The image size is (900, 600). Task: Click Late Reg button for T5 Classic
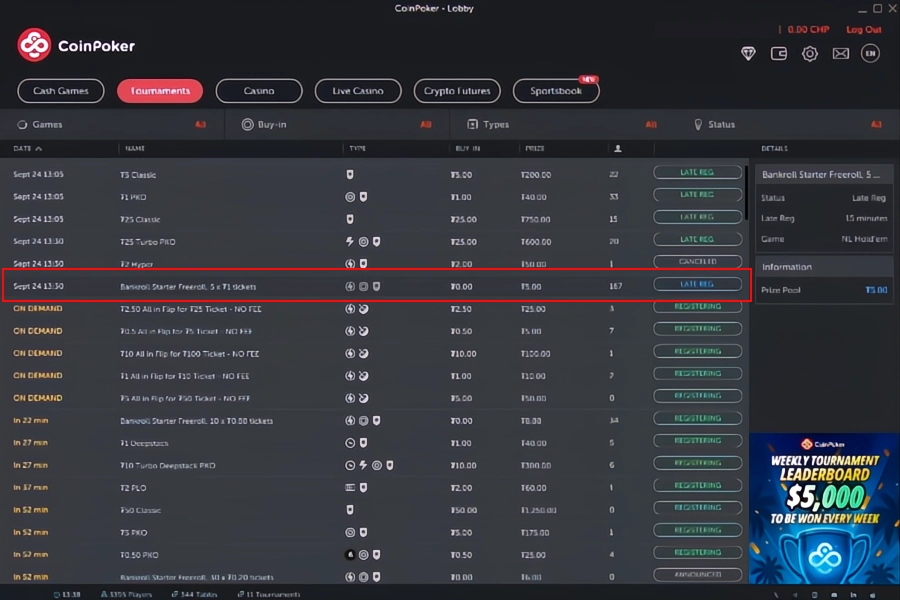pyautogui.click(x=697, y=173)
